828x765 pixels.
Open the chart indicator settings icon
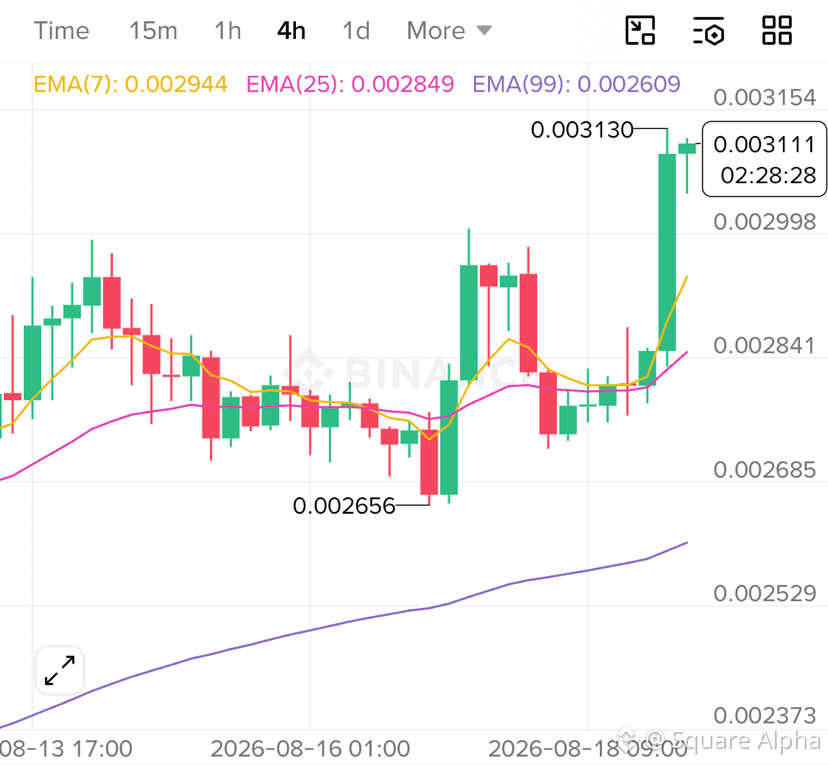tap(708, 31)
